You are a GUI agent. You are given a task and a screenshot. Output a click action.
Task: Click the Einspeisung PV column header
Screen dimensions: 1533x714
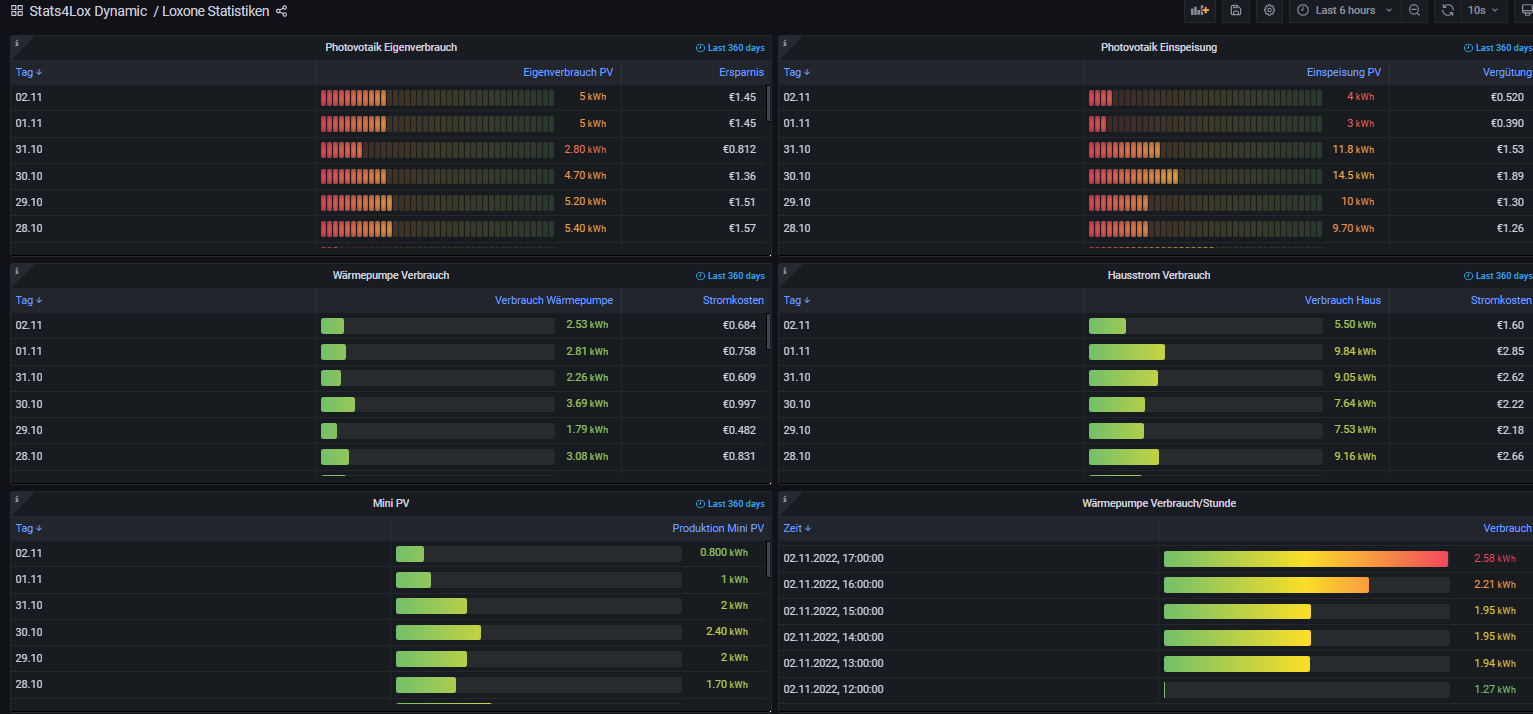tap(1343, 72)
